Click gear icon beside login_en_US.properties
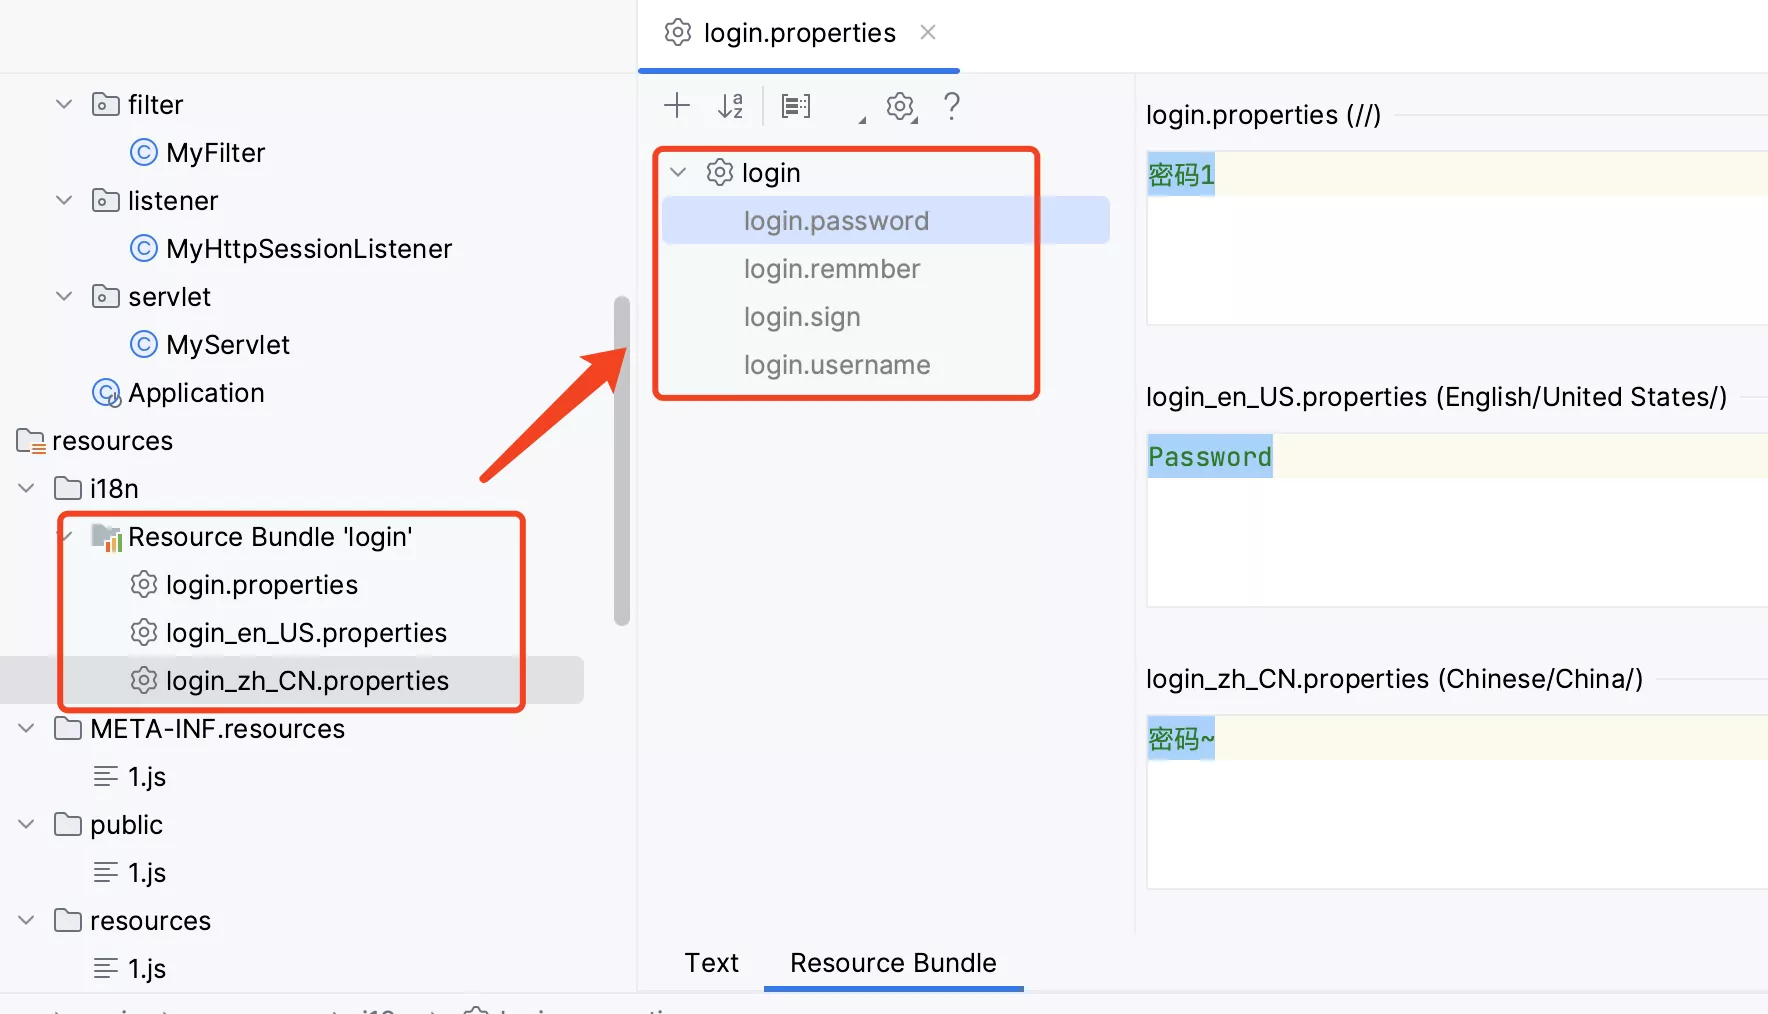Viewport: 1768px width, 1014px height. (144, 632)
